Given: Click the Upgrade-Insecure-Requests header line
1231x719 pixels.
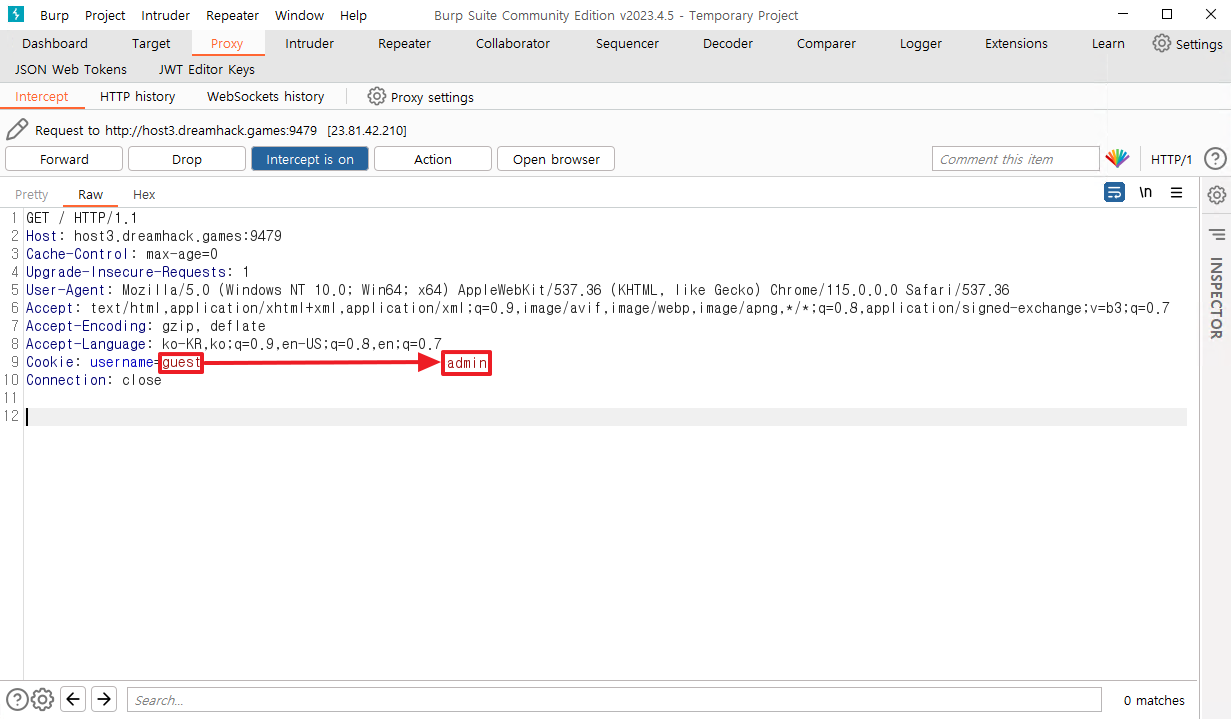Looking at the screenshot, I should click(x=138, y=272).
